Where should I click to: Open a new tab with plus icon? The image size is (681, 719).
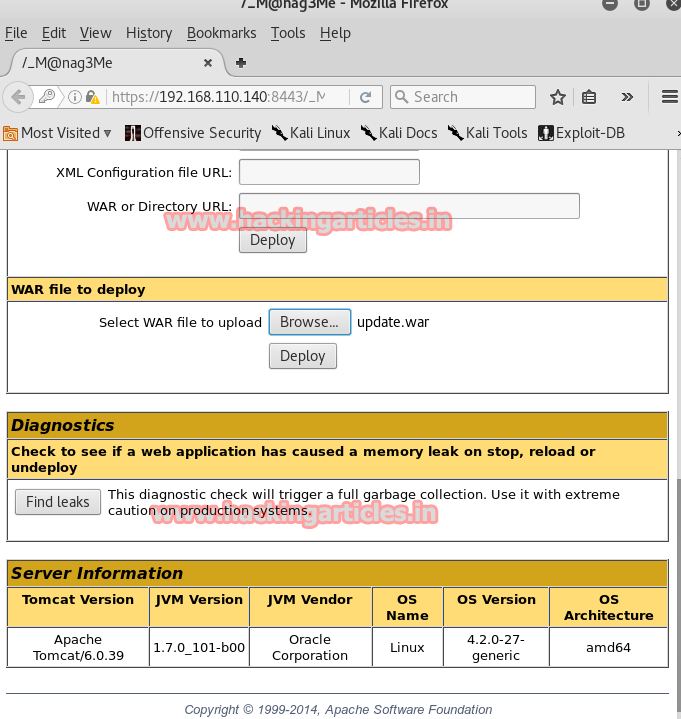click(x=241, y=63)
